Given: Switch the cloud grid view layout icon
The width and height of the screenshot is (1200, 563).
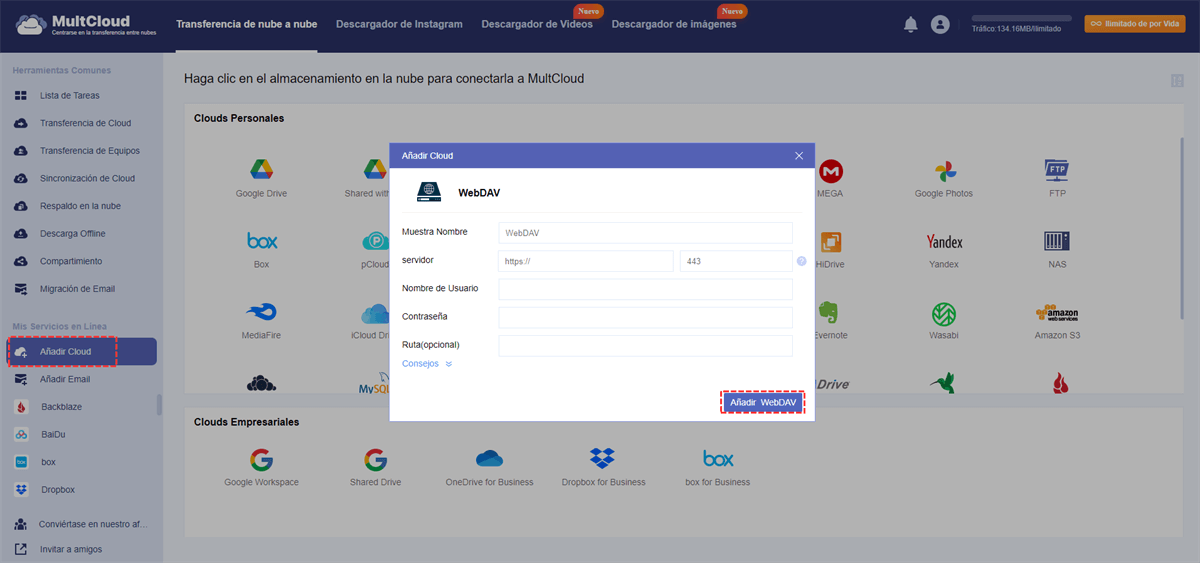Looking at the screenshot, I should click(1176, 81).
